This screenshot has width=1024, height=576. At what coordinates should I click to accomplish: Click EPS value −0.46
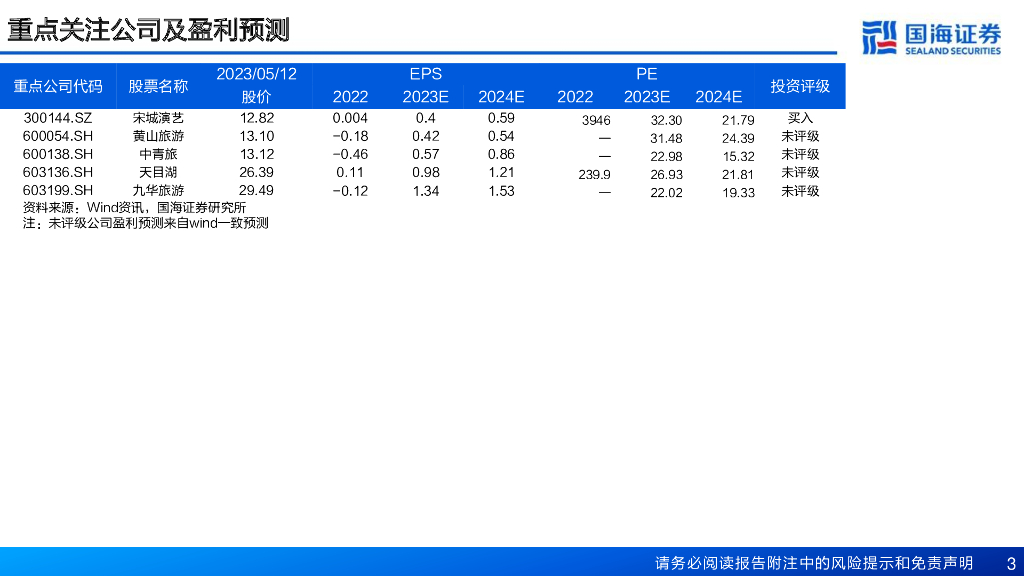tap(350, 155)
